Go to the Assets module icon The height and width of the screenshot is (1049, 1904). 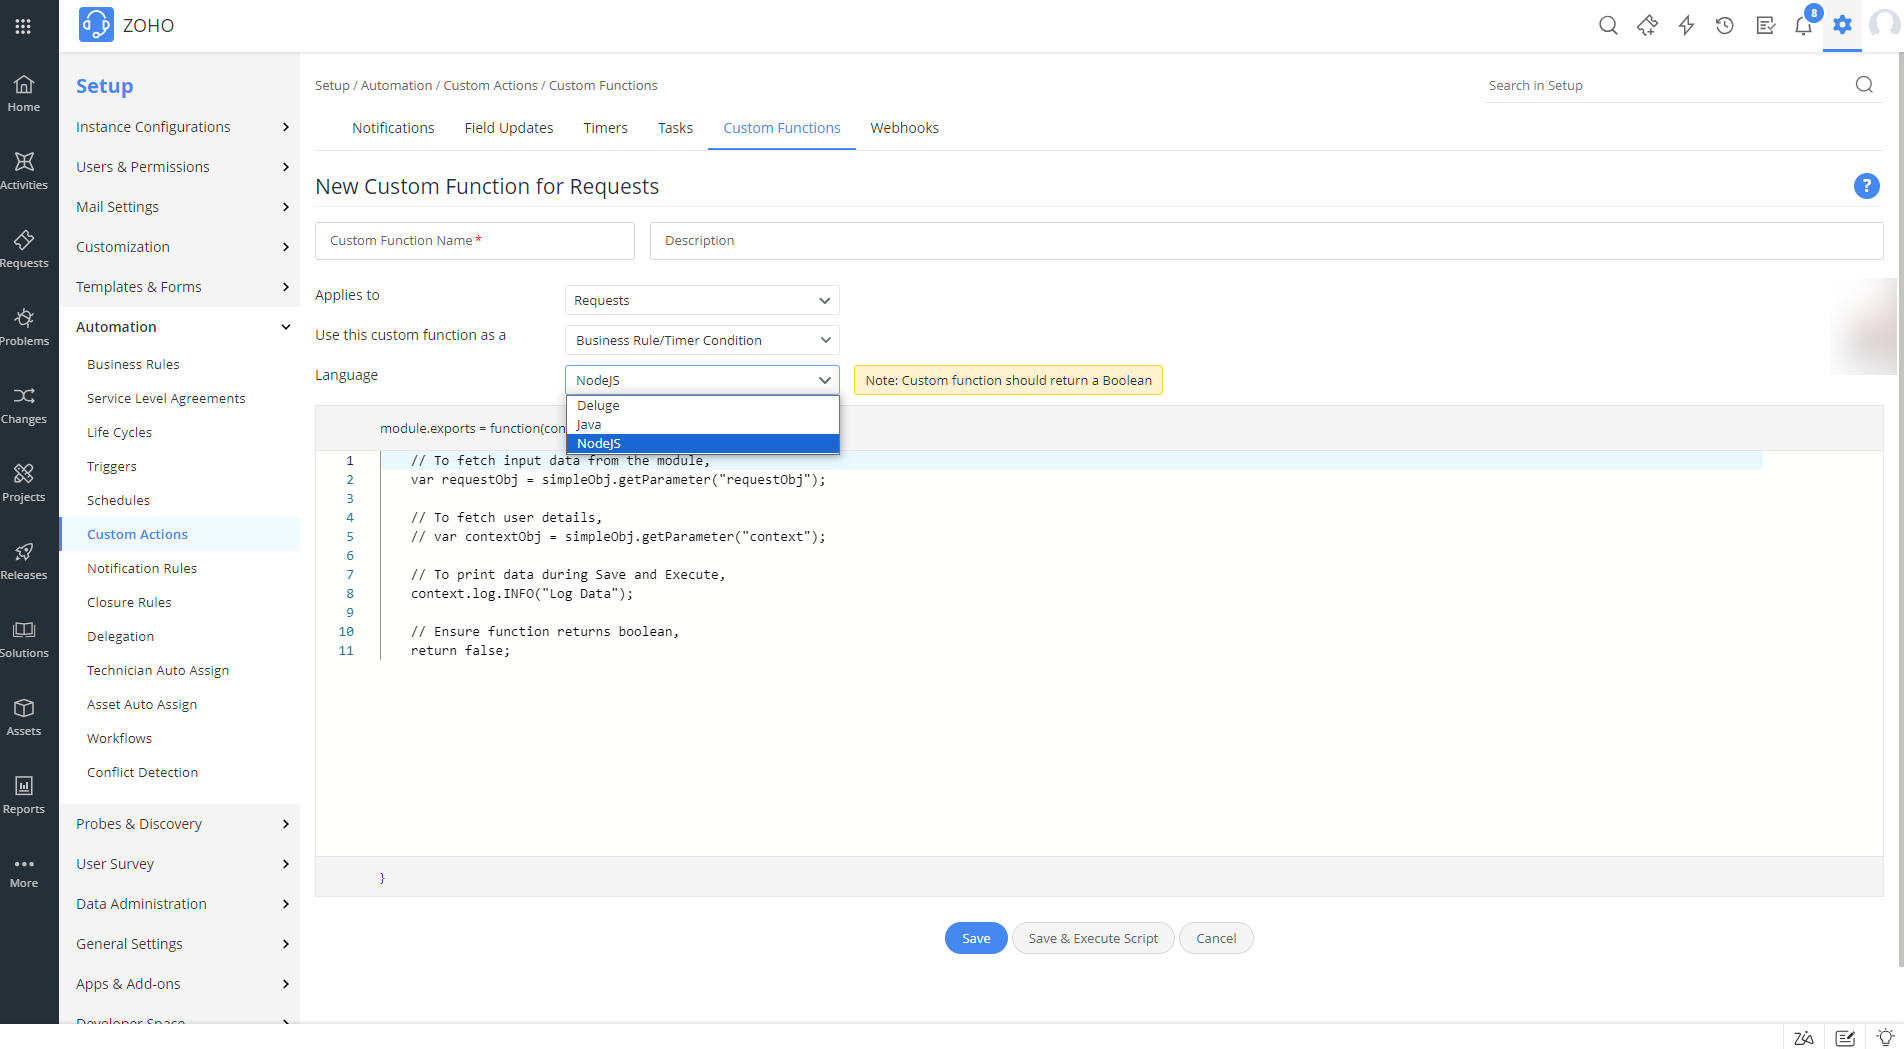[x=24, y=717]
